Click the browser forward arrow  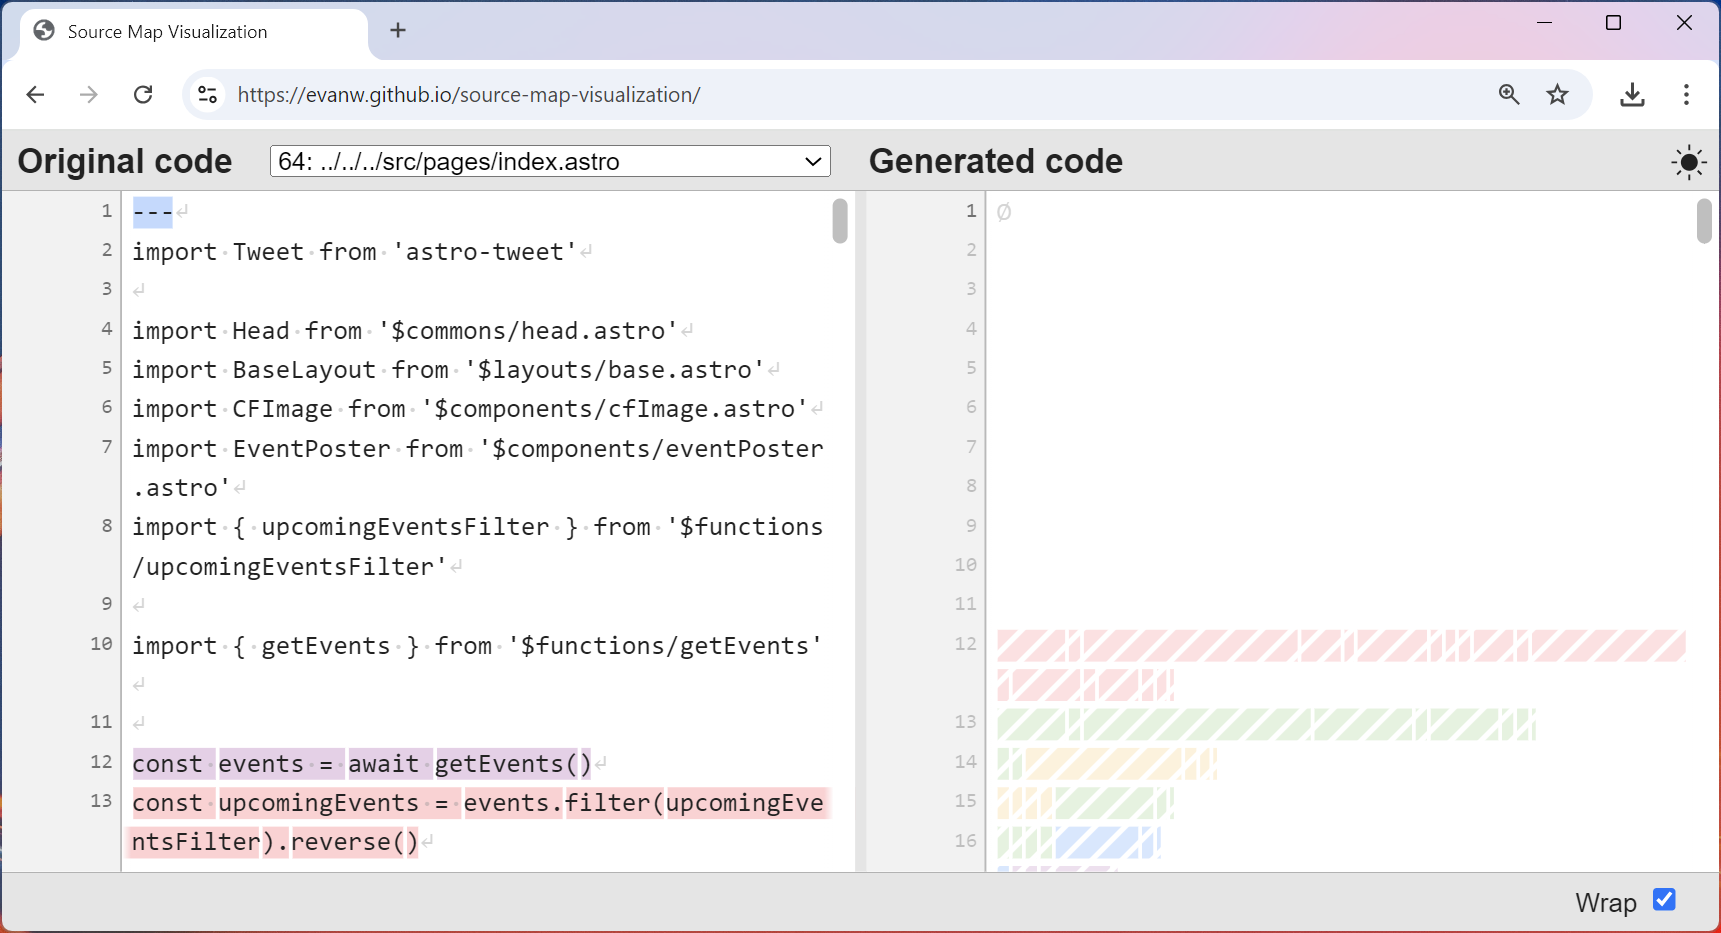[x=89, y=95]
